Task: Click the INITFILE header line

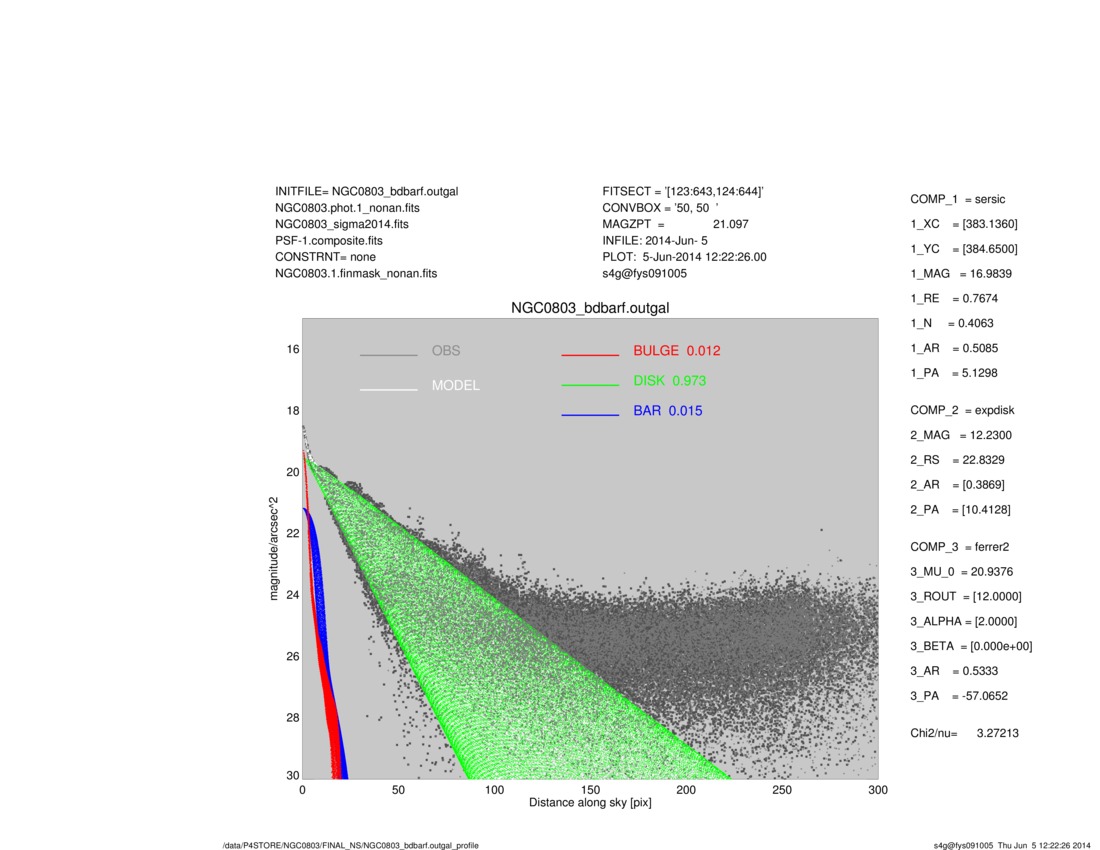Action: [x=367, y=191]
